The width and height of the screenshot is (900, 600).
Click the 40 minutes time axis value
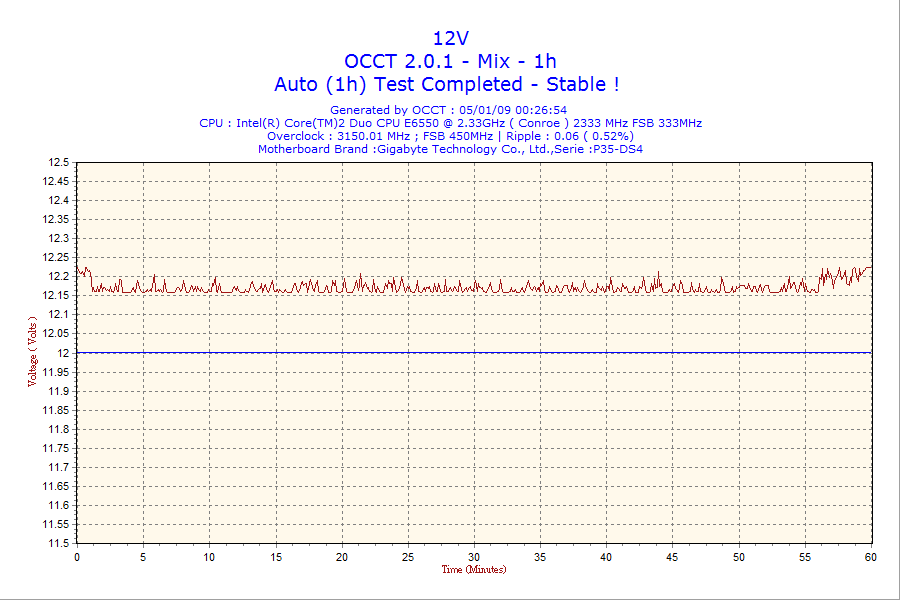606,557
